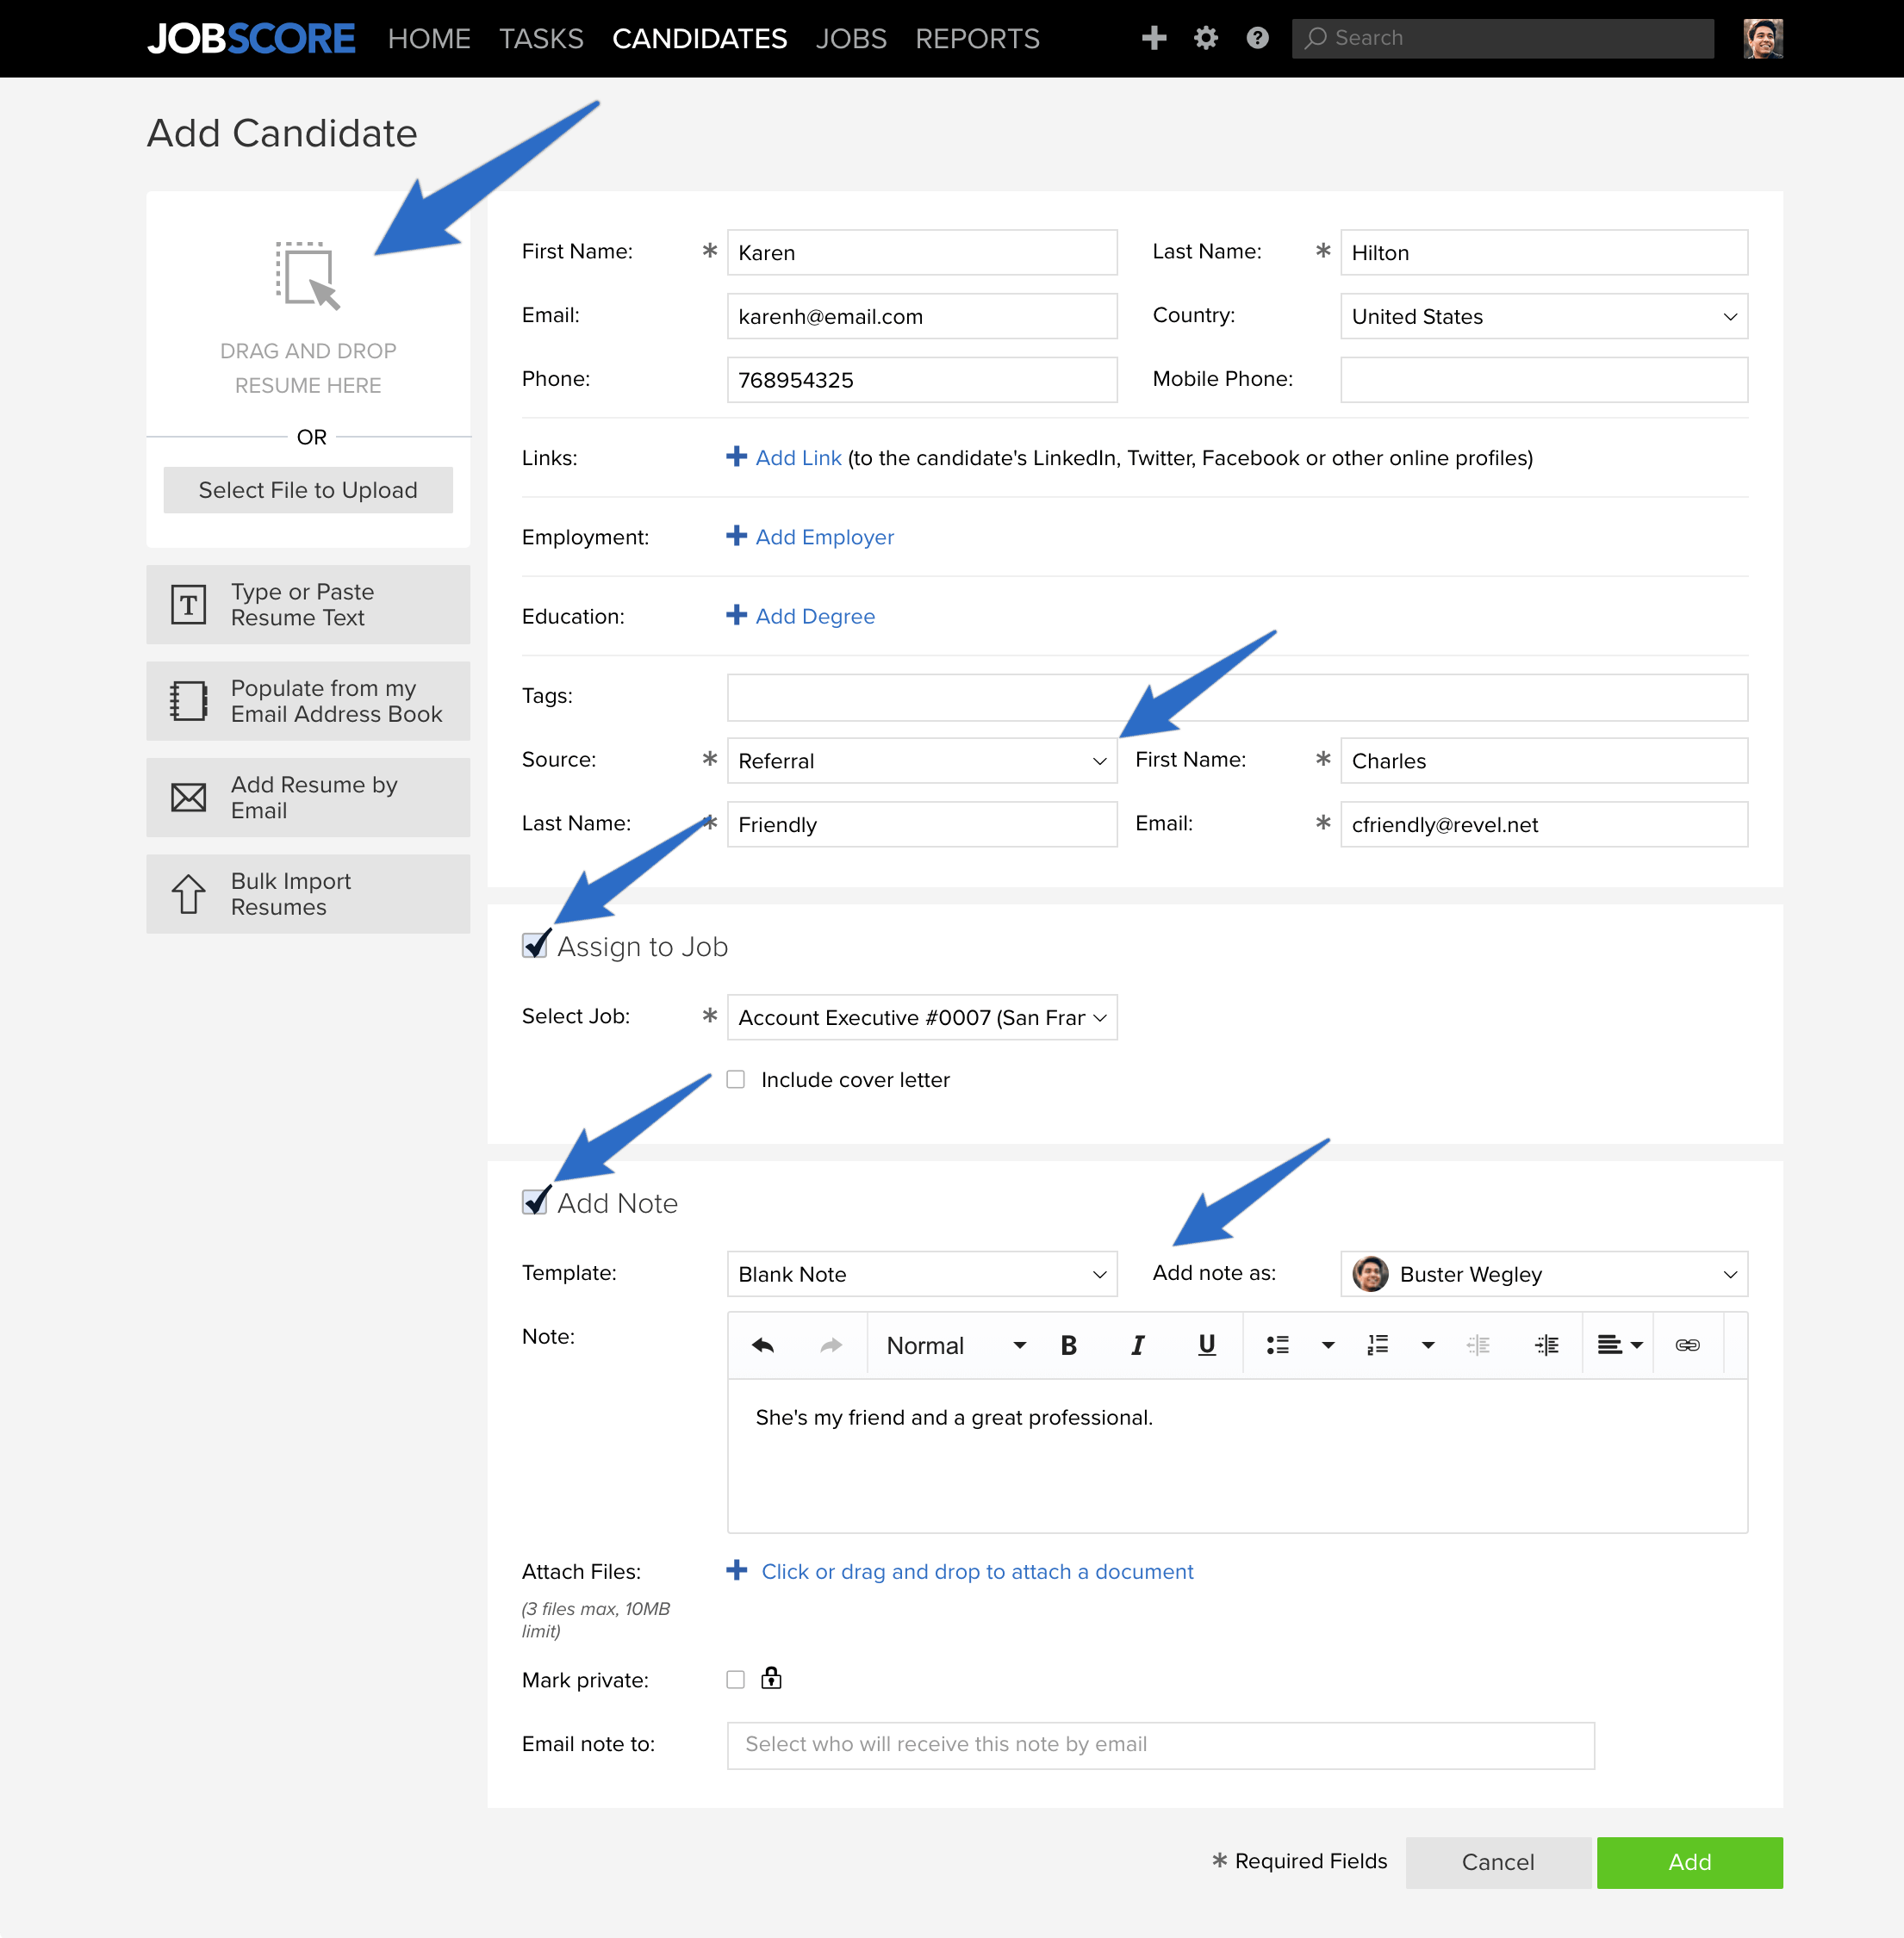Click the insert link icon in note toolbar
Viewport: 1904px width, 1938px height.
[x=1687, y=1345]
